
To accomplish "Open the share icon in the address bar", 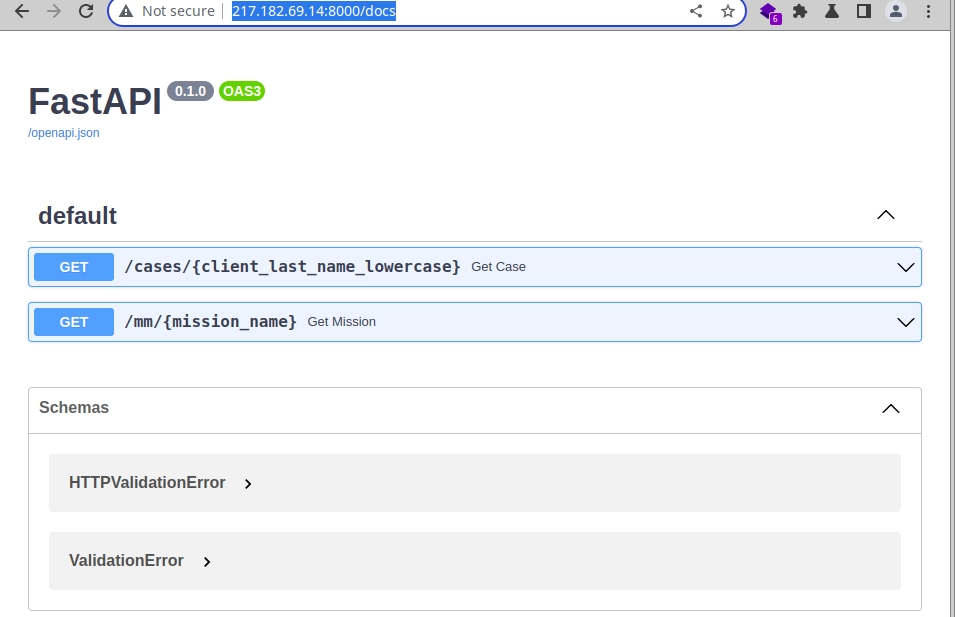I will click(x=696, y=11).
